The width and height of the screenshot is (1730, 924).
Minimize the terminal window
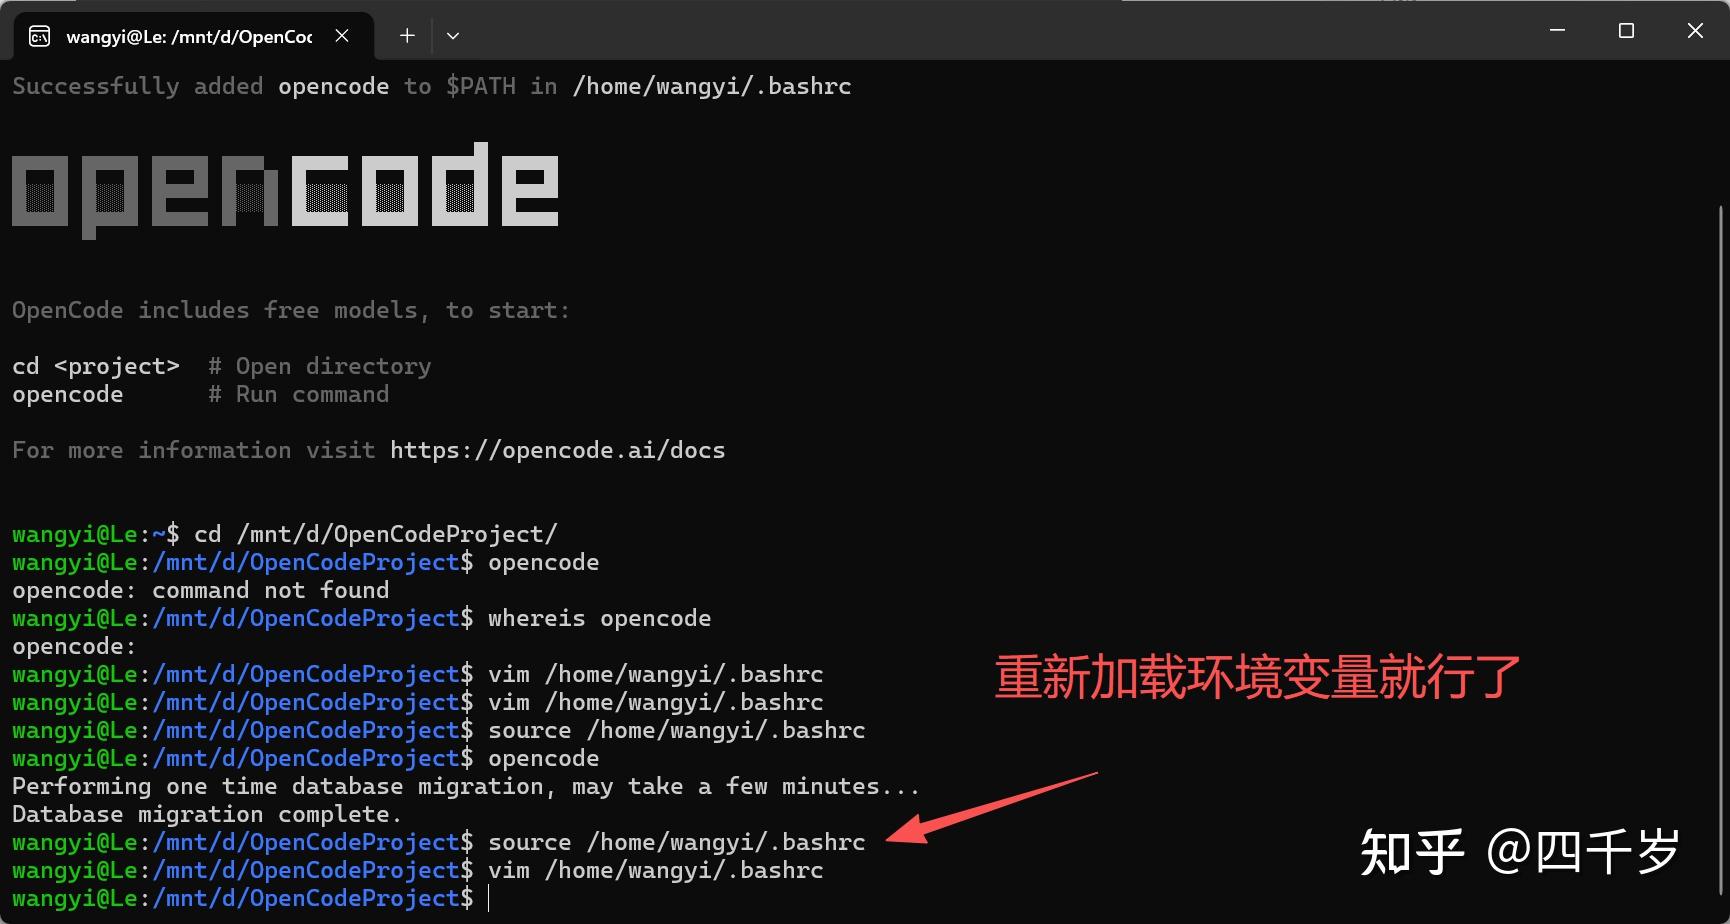[1557, 31]
